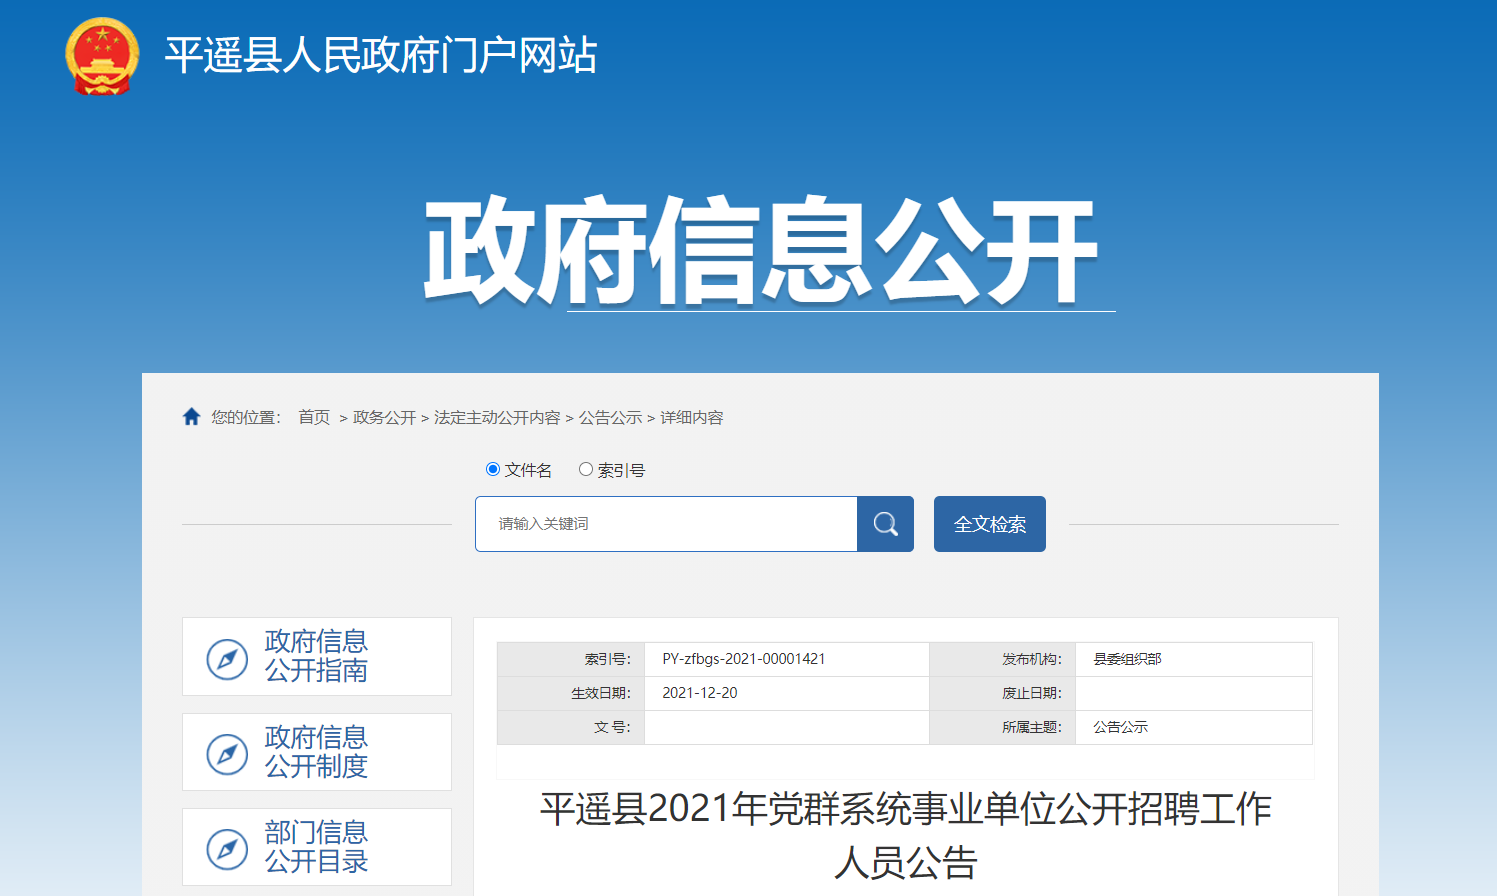This screenshot has height=896, width=1497.
Task: Click publisher value 县委组织部
Action: click(x=1127, y=659)
